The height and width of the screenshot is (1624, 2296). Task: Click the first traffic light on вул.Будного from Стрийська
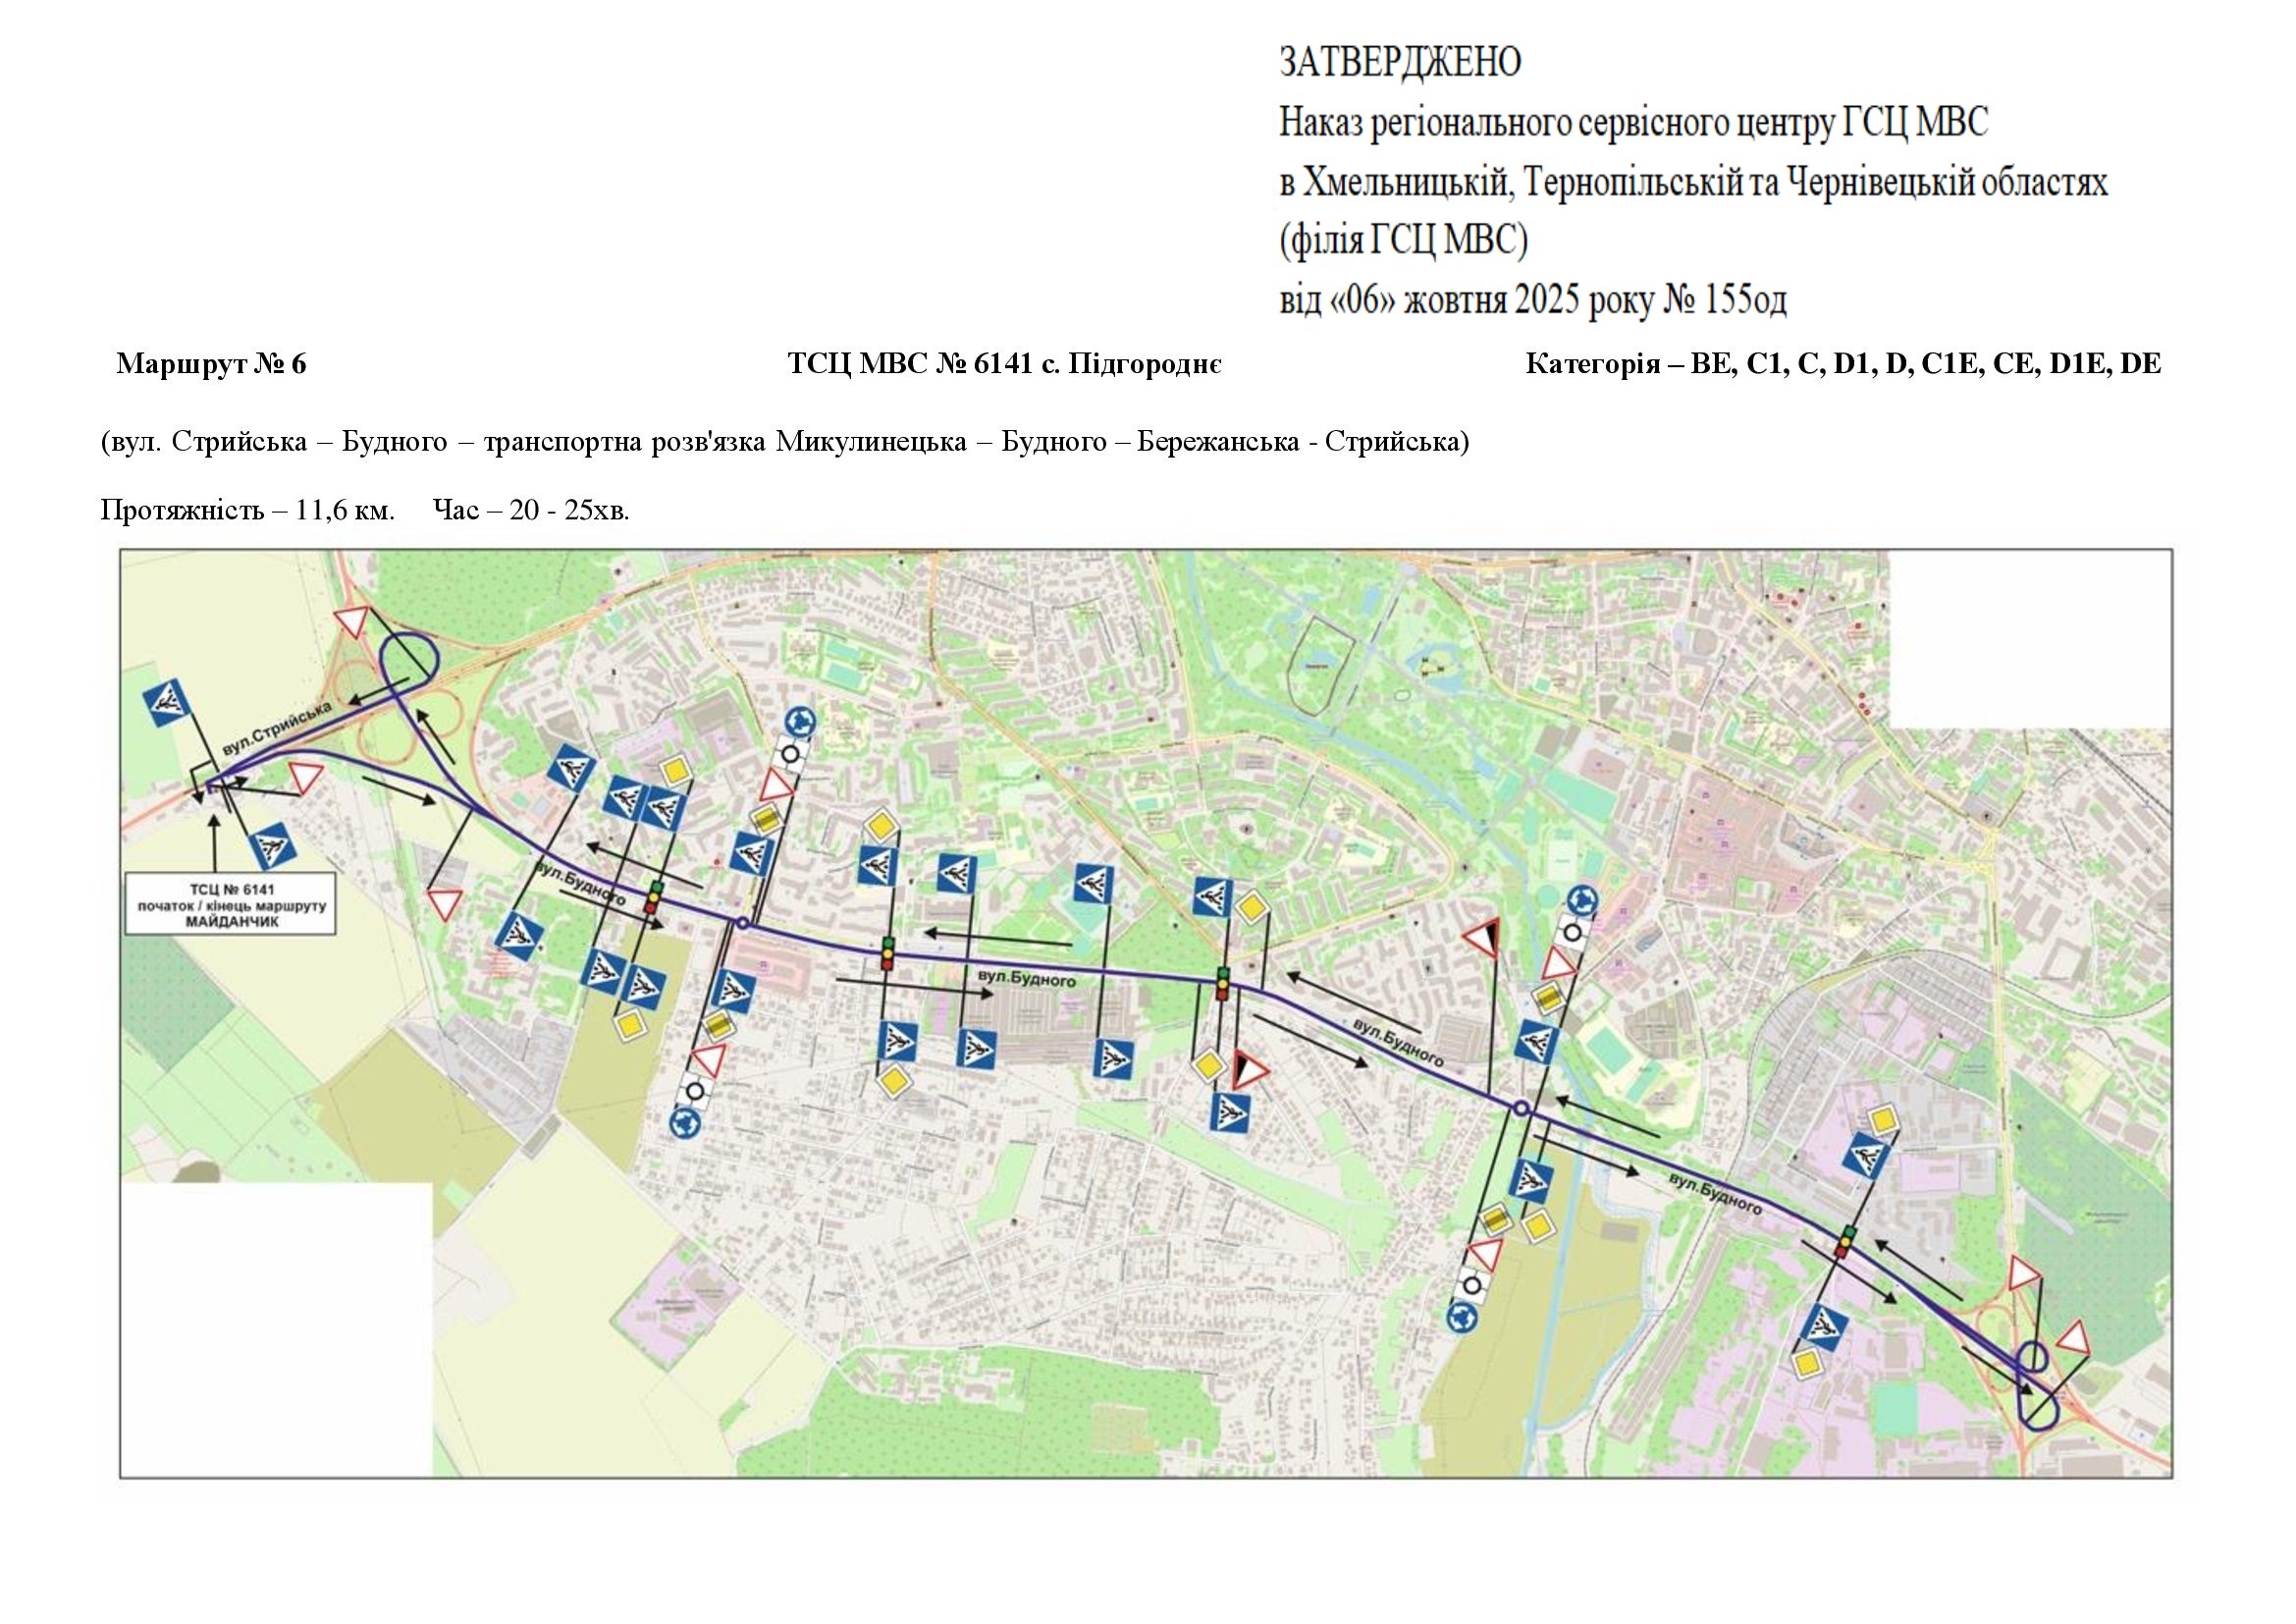tap(654, 897)
